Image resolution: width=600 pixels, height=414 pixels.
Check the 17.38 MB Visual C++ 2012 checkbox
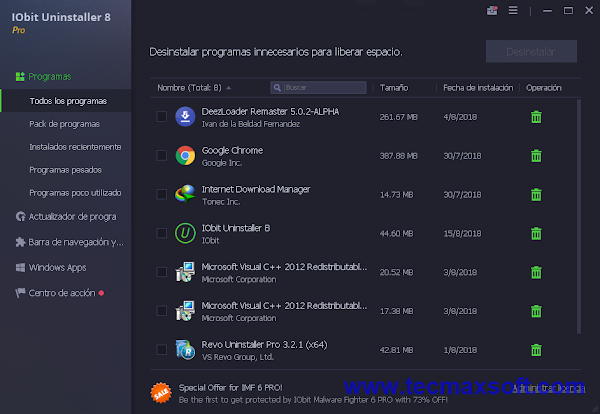pos(162,311)
